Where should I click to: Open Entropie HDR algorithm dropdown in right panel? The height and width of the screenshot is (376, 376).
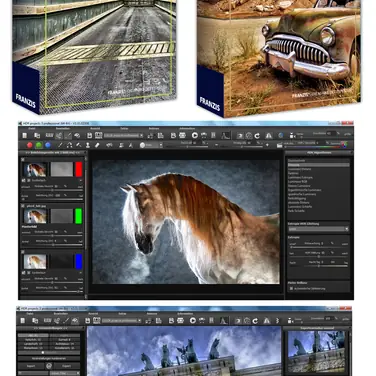click(318, 229)
